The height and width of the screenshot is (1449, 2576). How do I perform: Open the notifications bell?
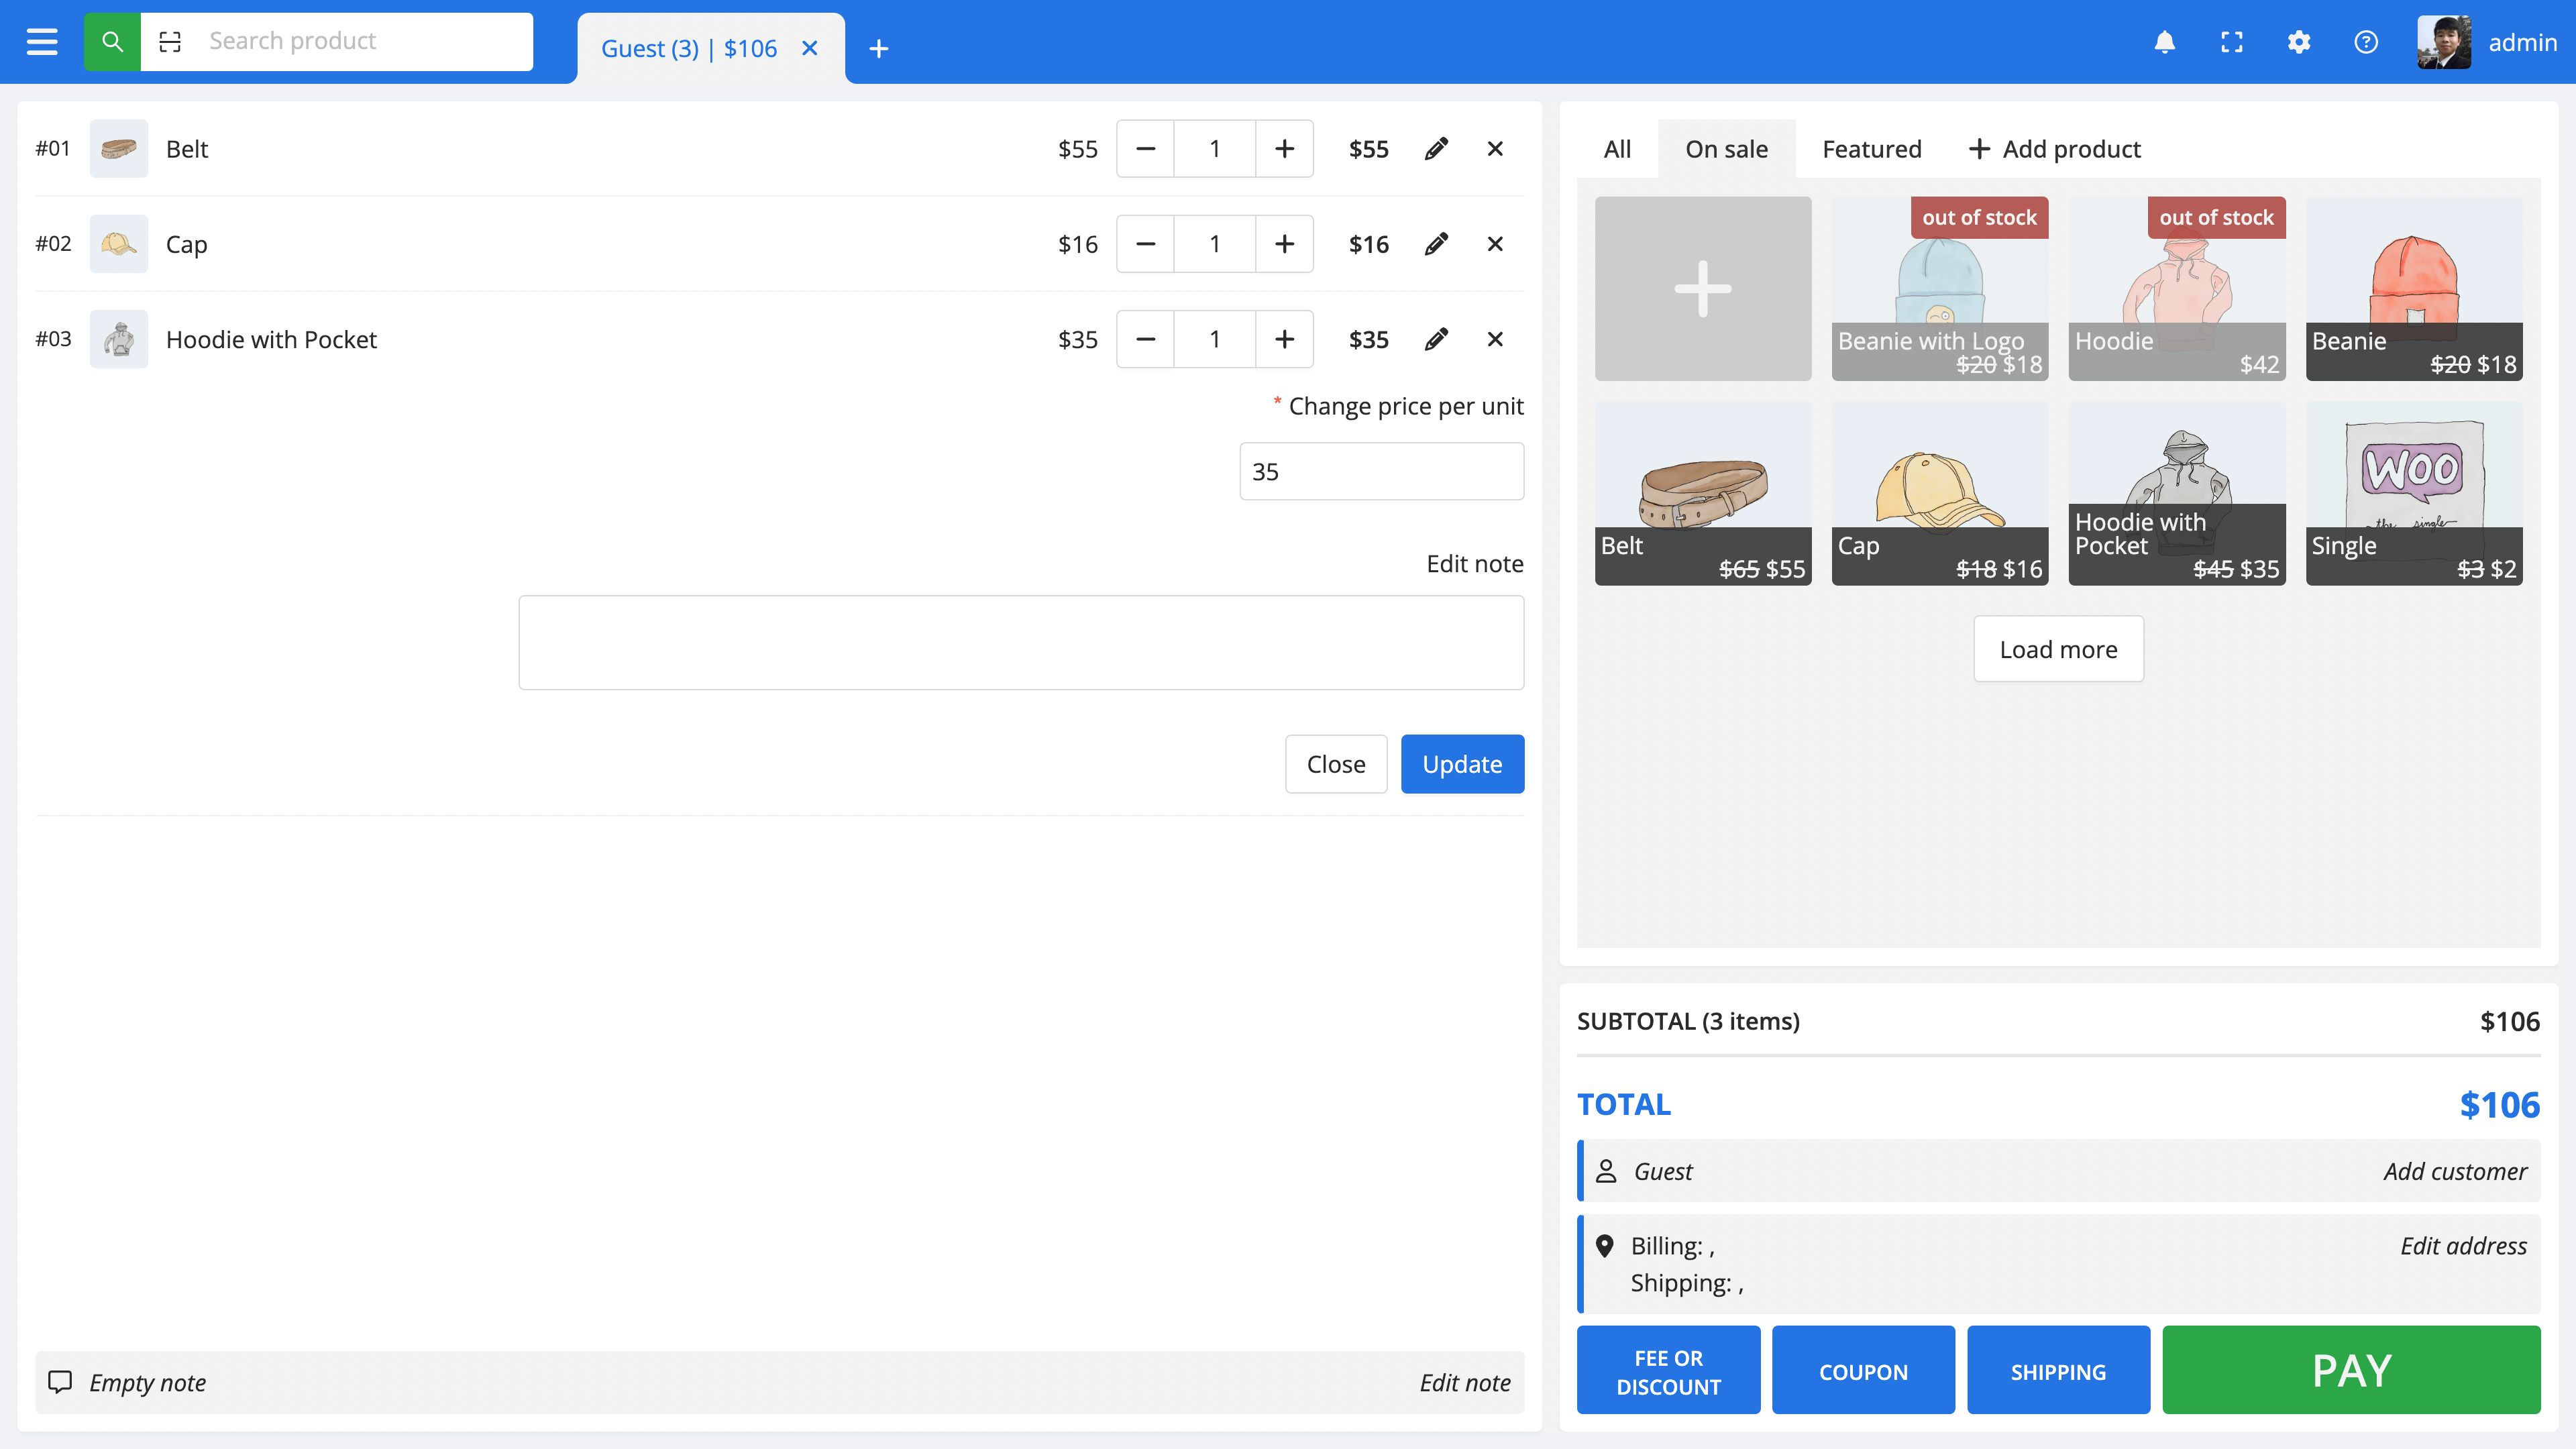[x=2164, y=42]
